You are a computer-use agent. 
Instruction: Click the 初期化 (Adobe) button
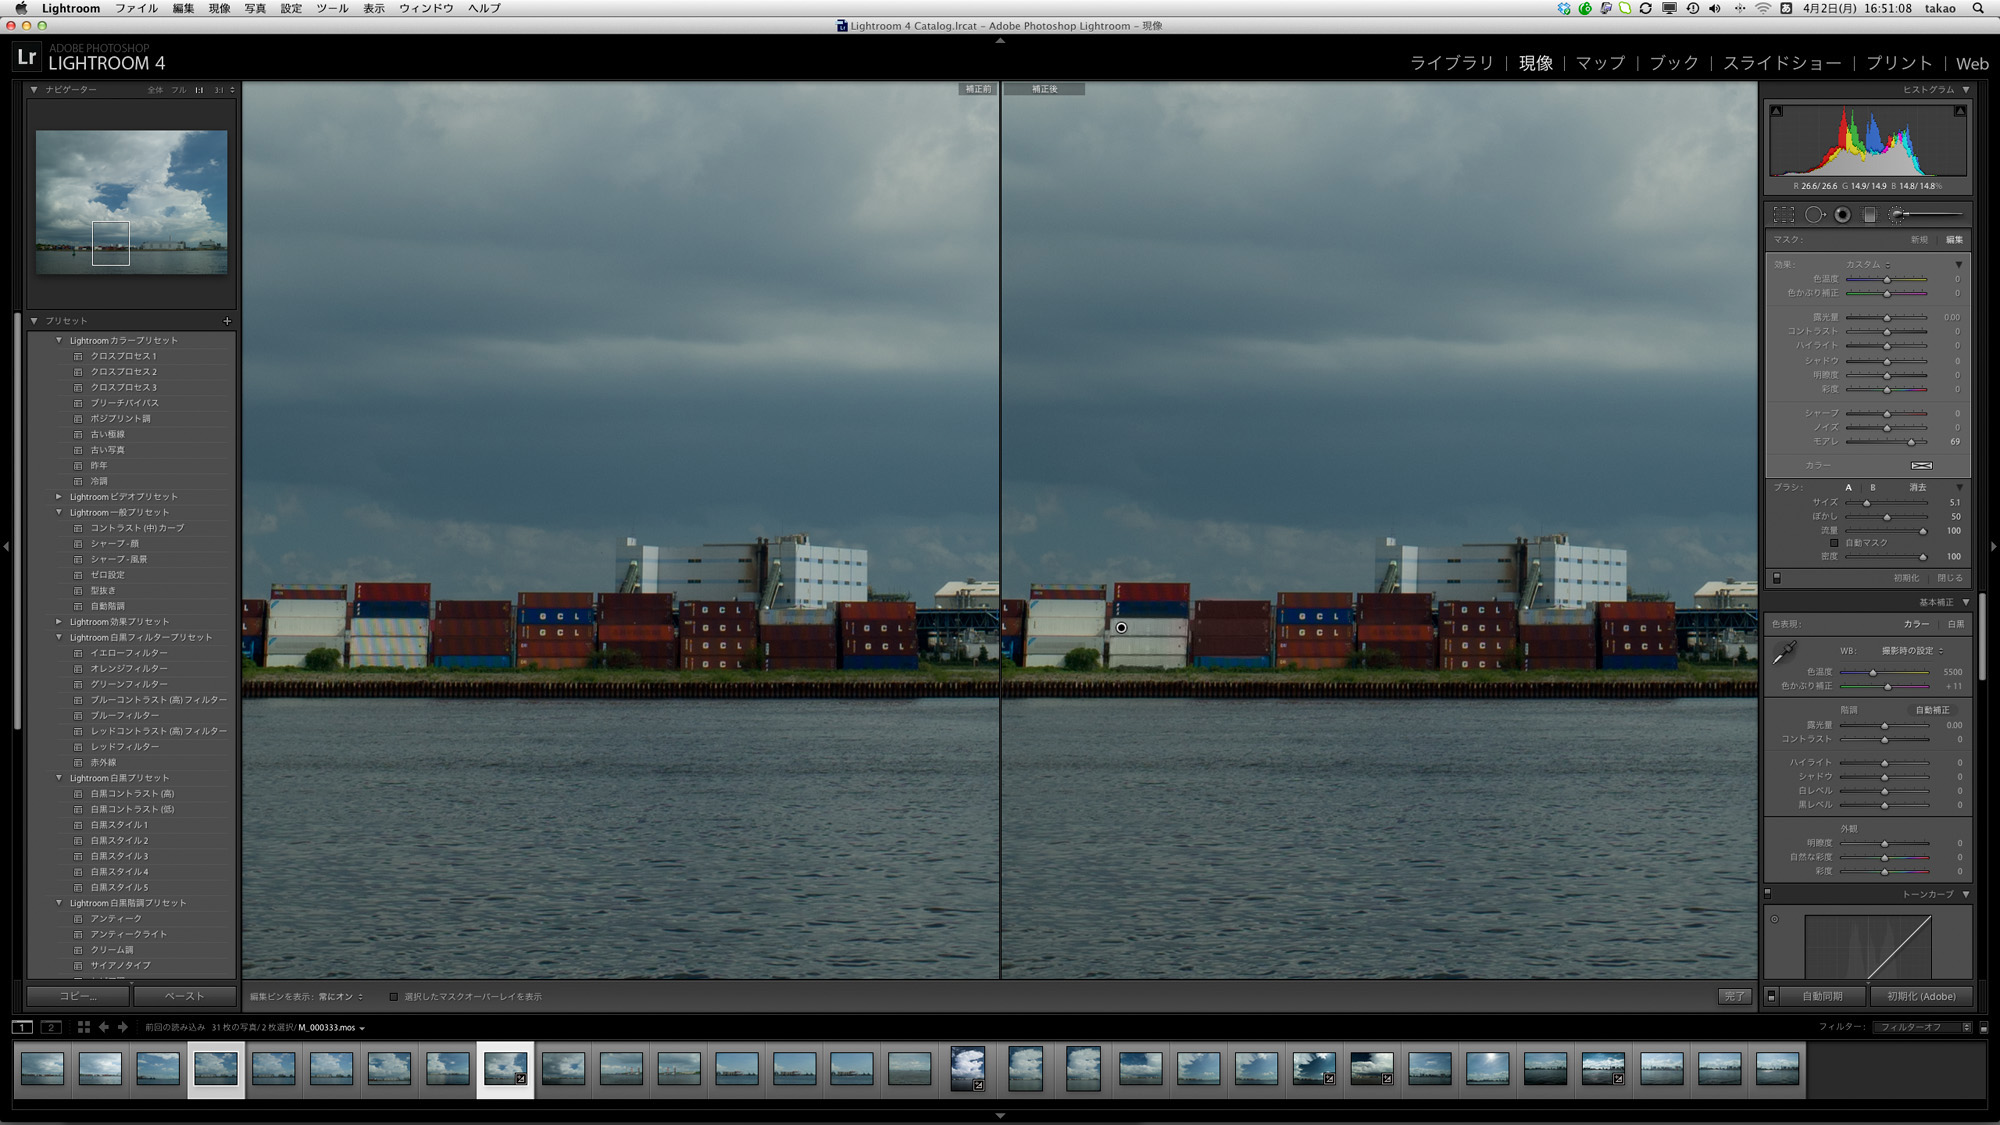pyautogui.click(x=1920, y=996)
